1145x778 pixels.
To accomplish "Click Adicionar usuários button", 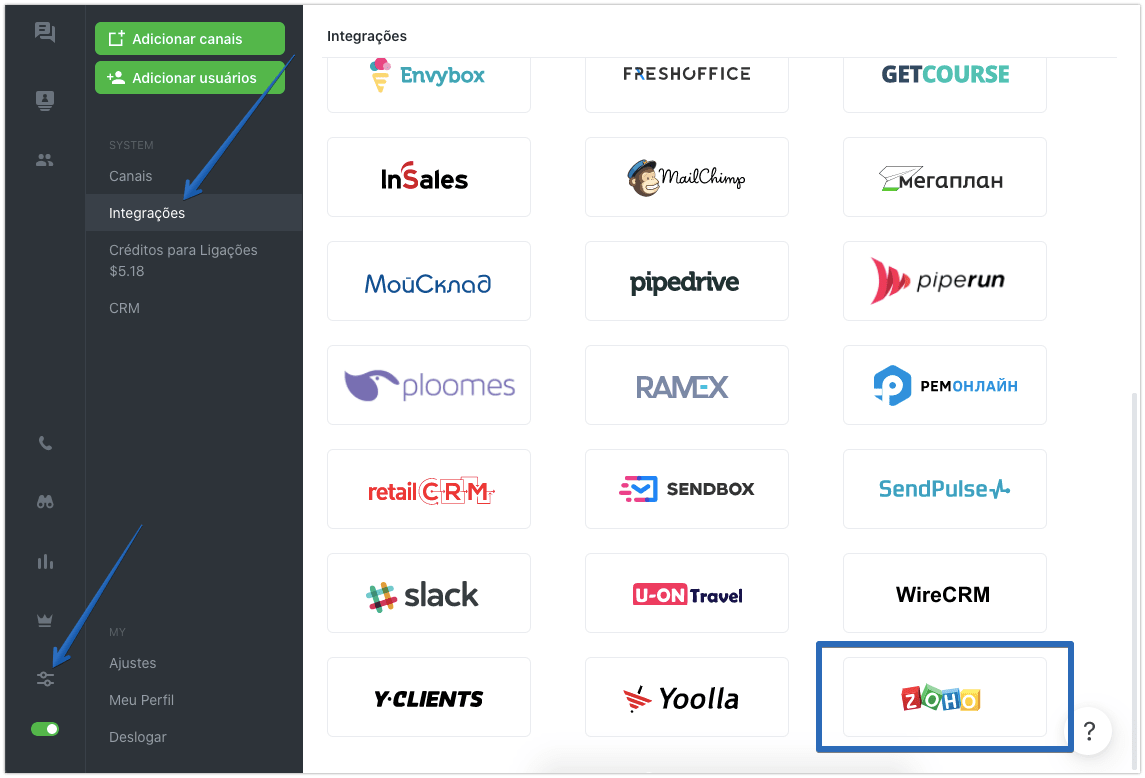I will 190,77.
